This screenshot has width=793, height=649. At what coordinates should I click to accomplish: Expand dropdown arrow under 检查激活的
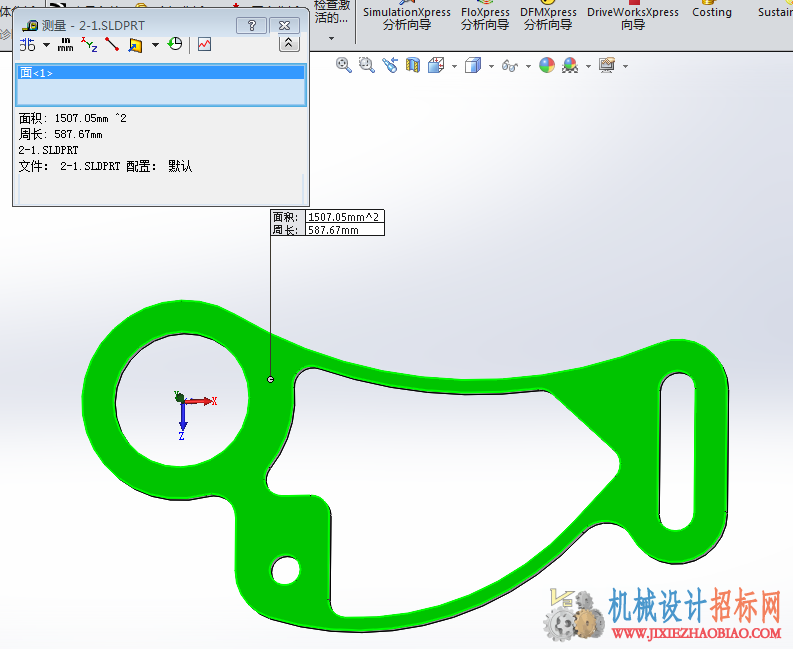[332, 38]
